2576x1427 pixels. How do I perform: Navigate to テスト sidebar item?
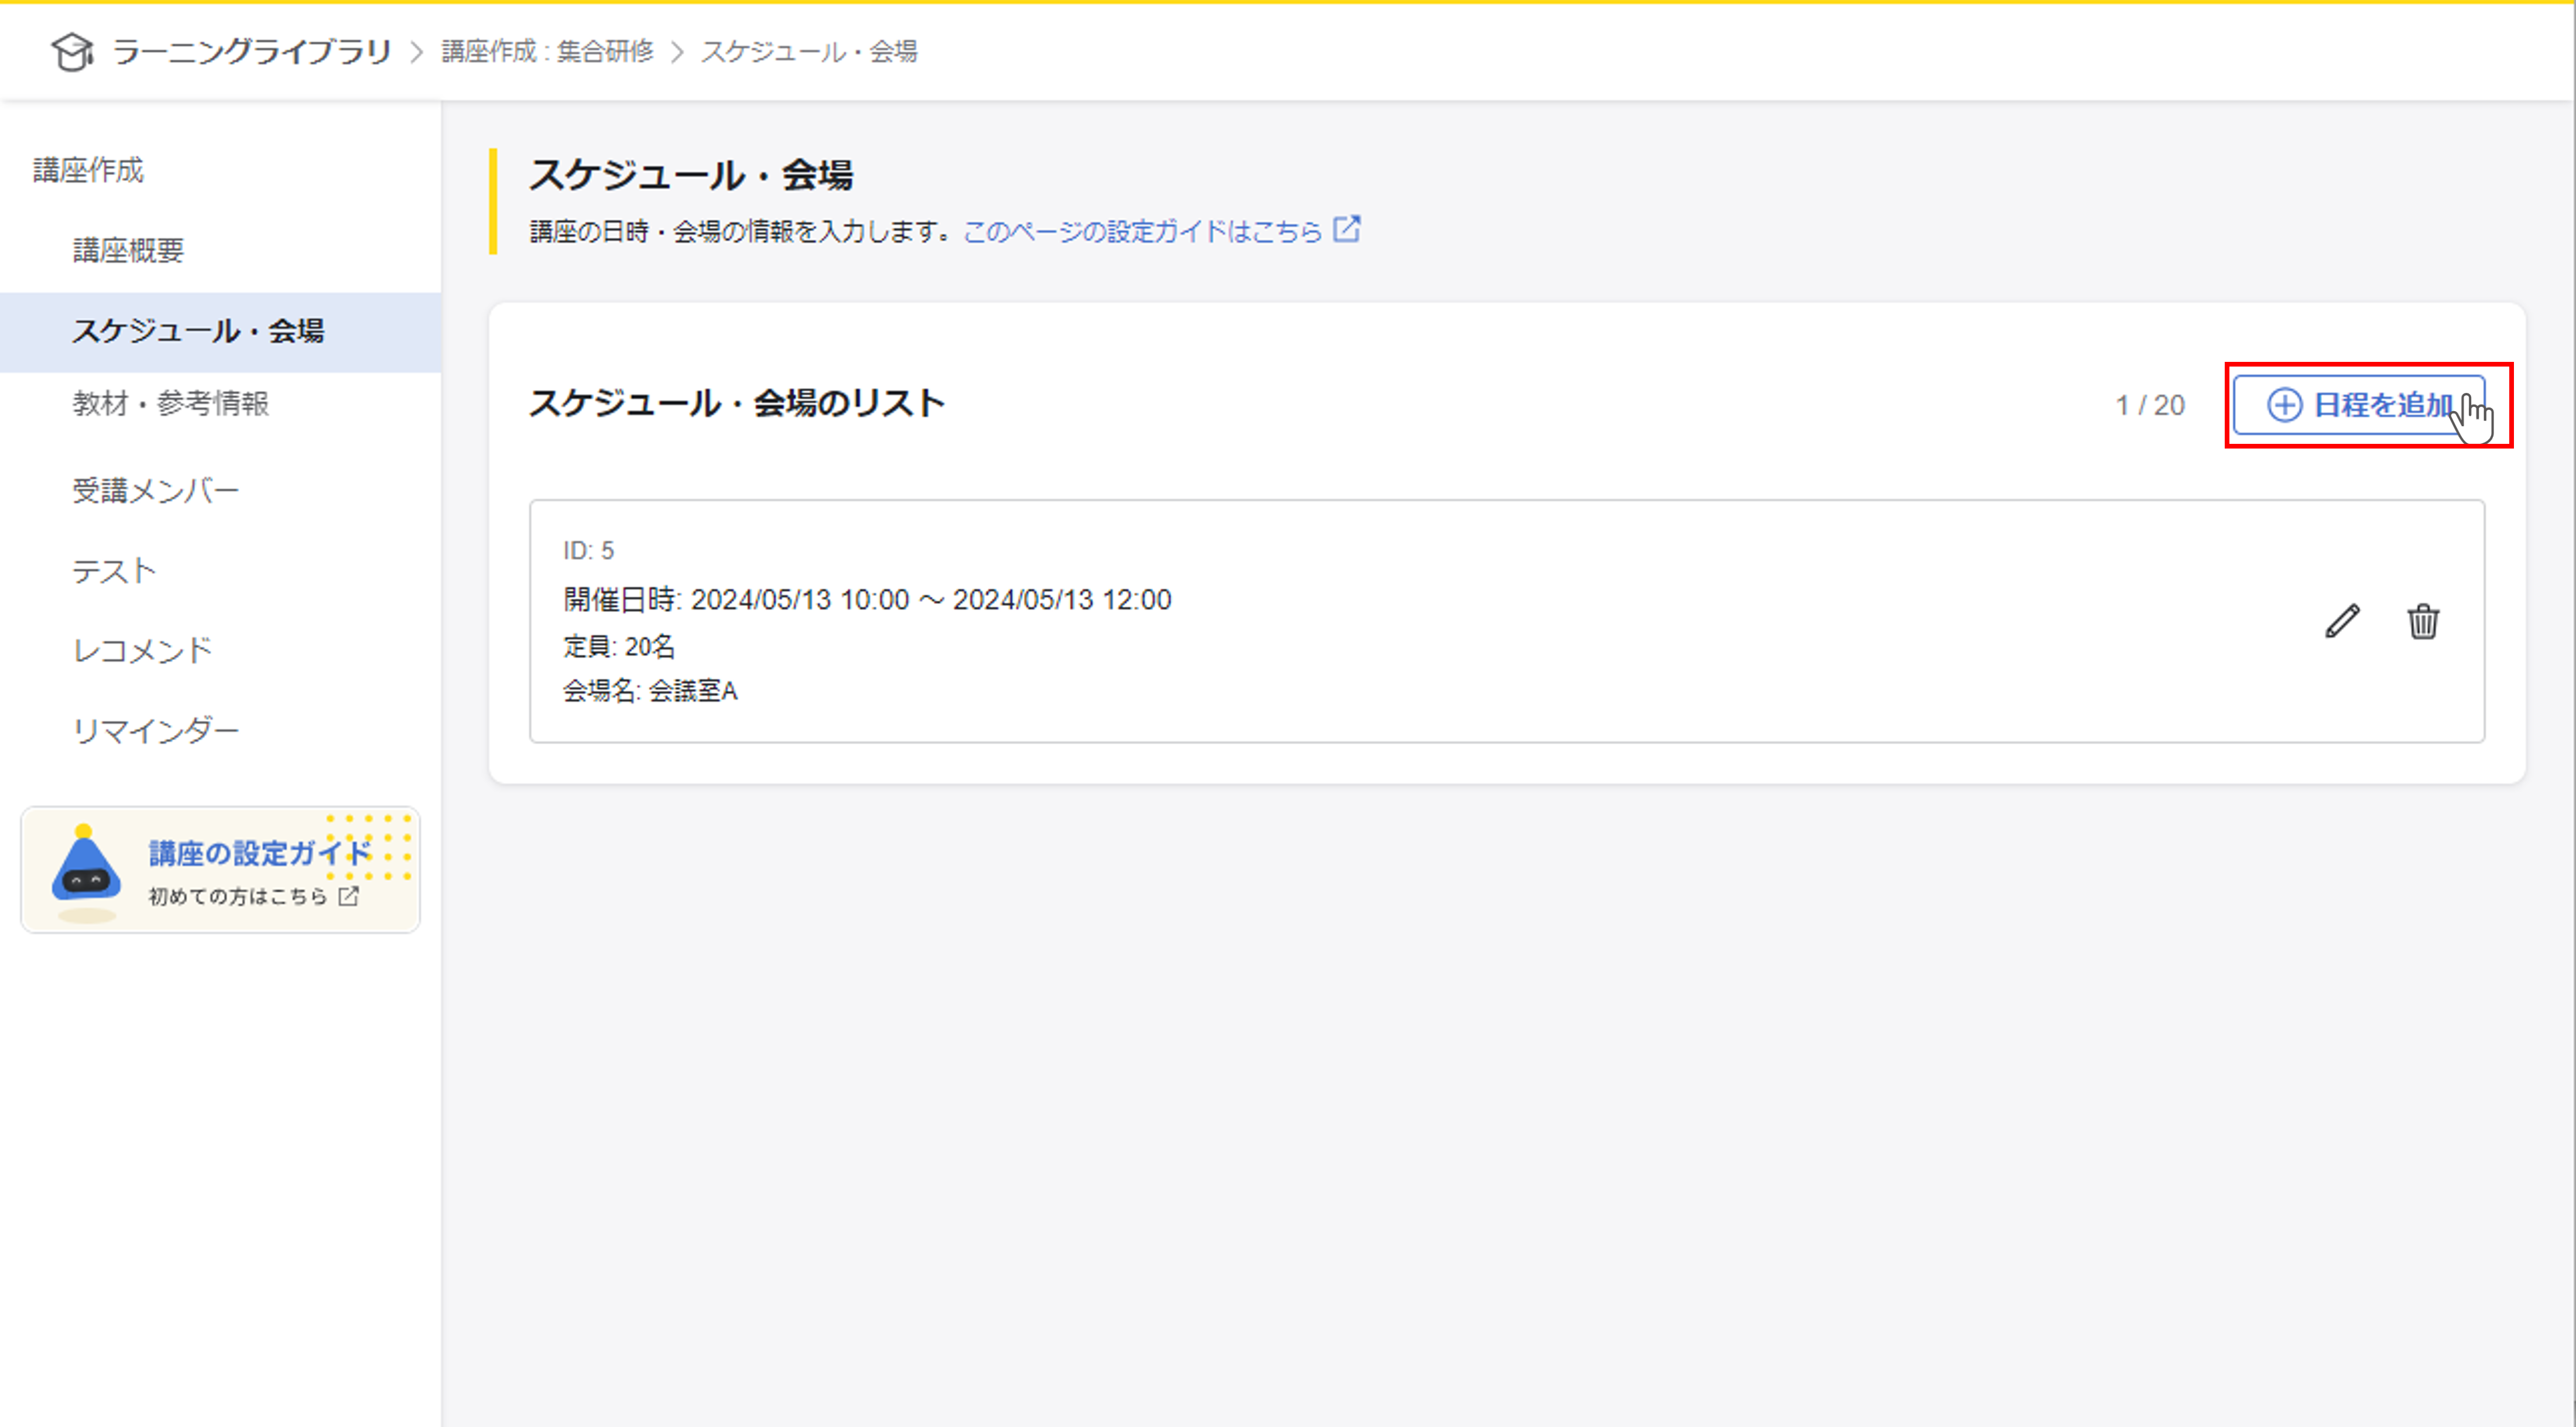114,570
